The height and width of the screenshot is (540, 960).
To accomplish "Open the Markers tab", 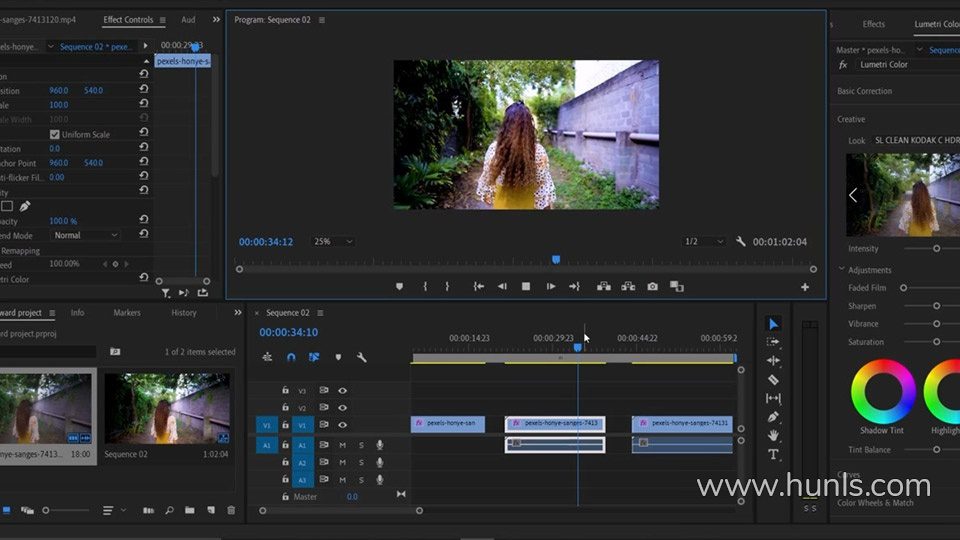I will pos(127,312).
